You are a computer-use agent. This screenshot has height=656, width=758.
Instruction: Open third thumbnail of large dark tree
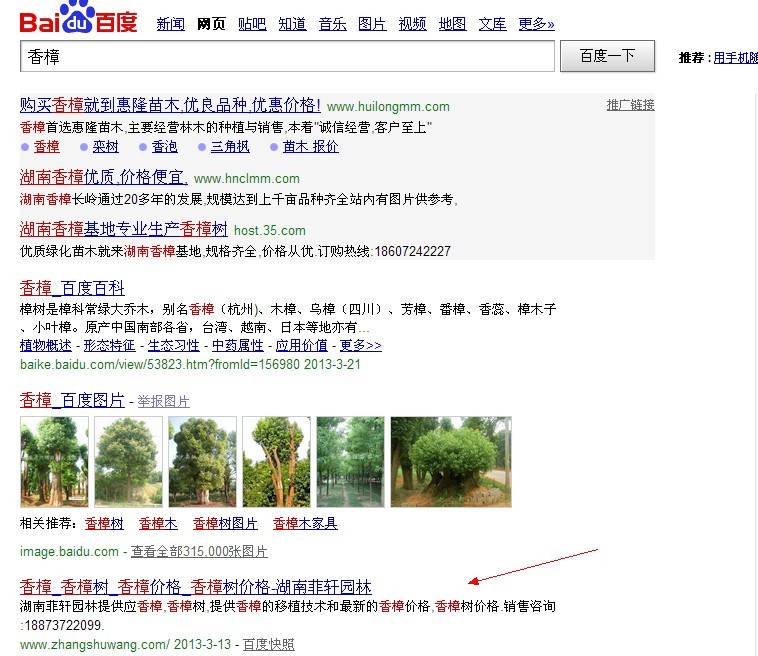tap(203, 462)
